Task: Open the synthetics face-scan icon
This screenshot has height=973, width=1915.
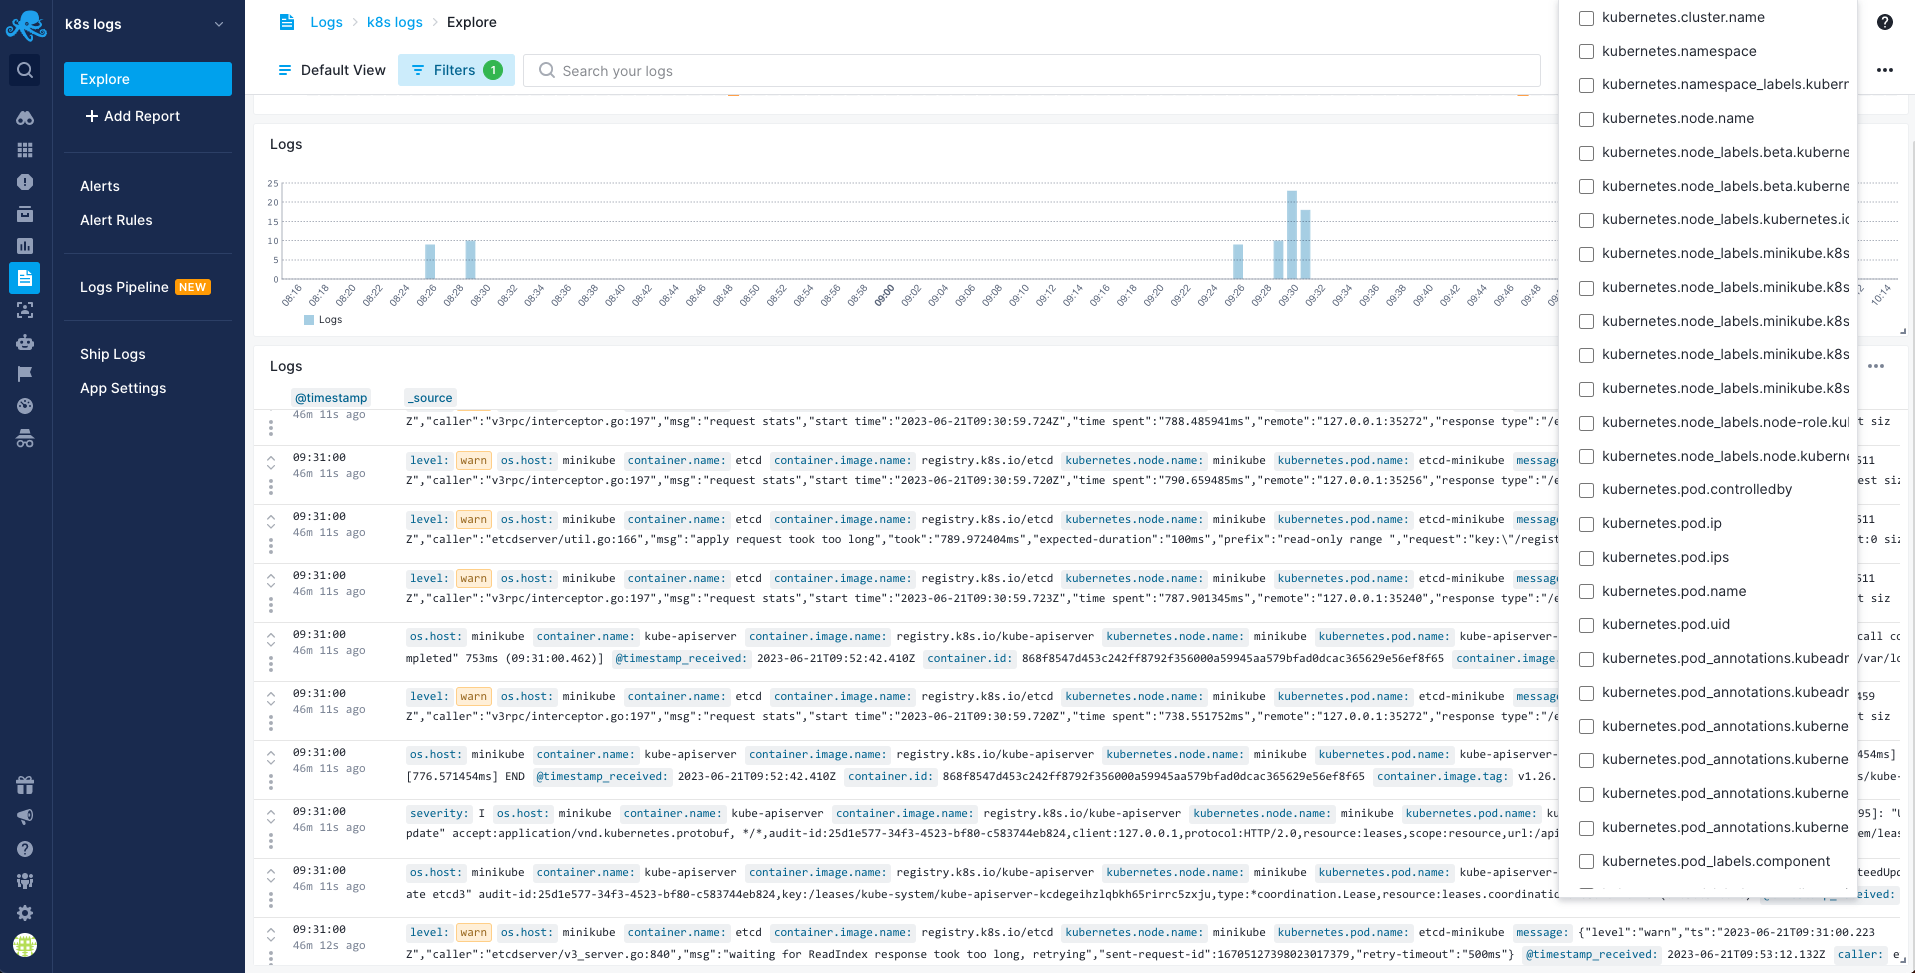Action: 25,310
